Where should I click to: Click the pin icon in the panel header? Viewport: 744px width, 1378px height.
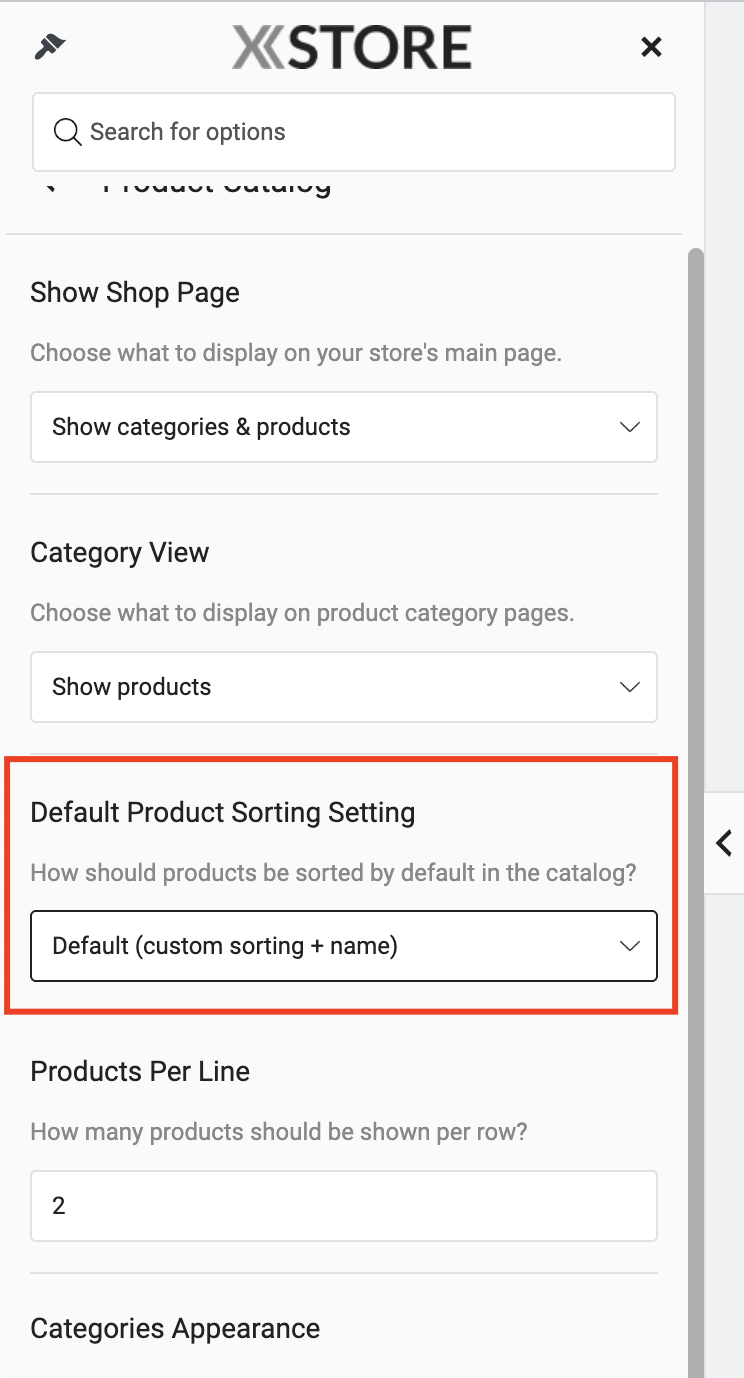coord(49,46)
